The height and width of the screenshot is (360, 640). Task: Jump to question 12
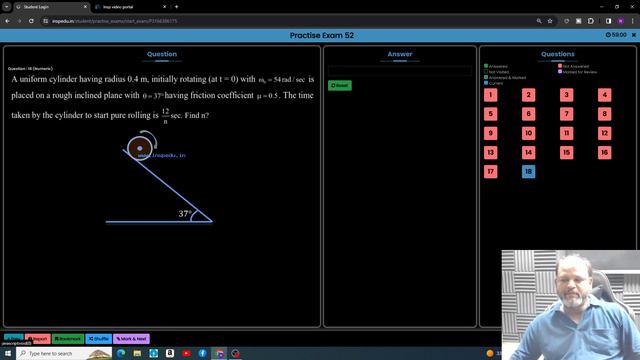604,133
